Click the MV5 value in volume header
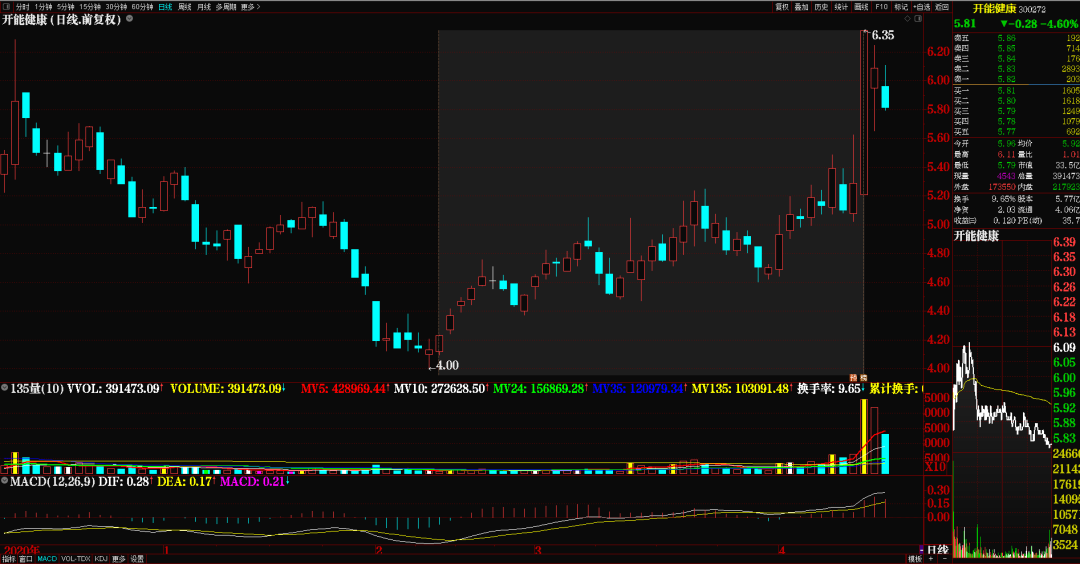This screenshot has width=1080, height=564. pyautogui.click(x=344, y=388)
